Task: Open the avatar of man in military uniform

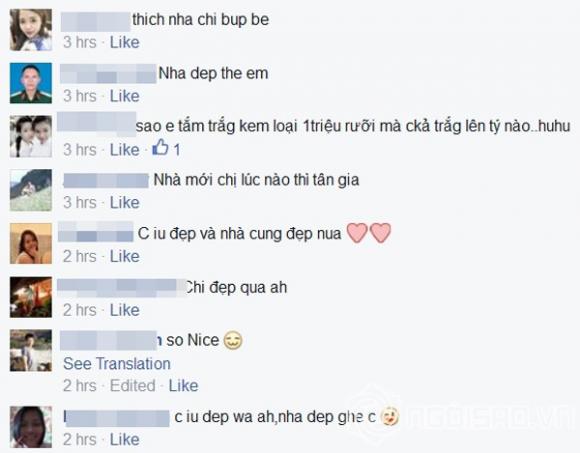Action: [x=31, y=83]
